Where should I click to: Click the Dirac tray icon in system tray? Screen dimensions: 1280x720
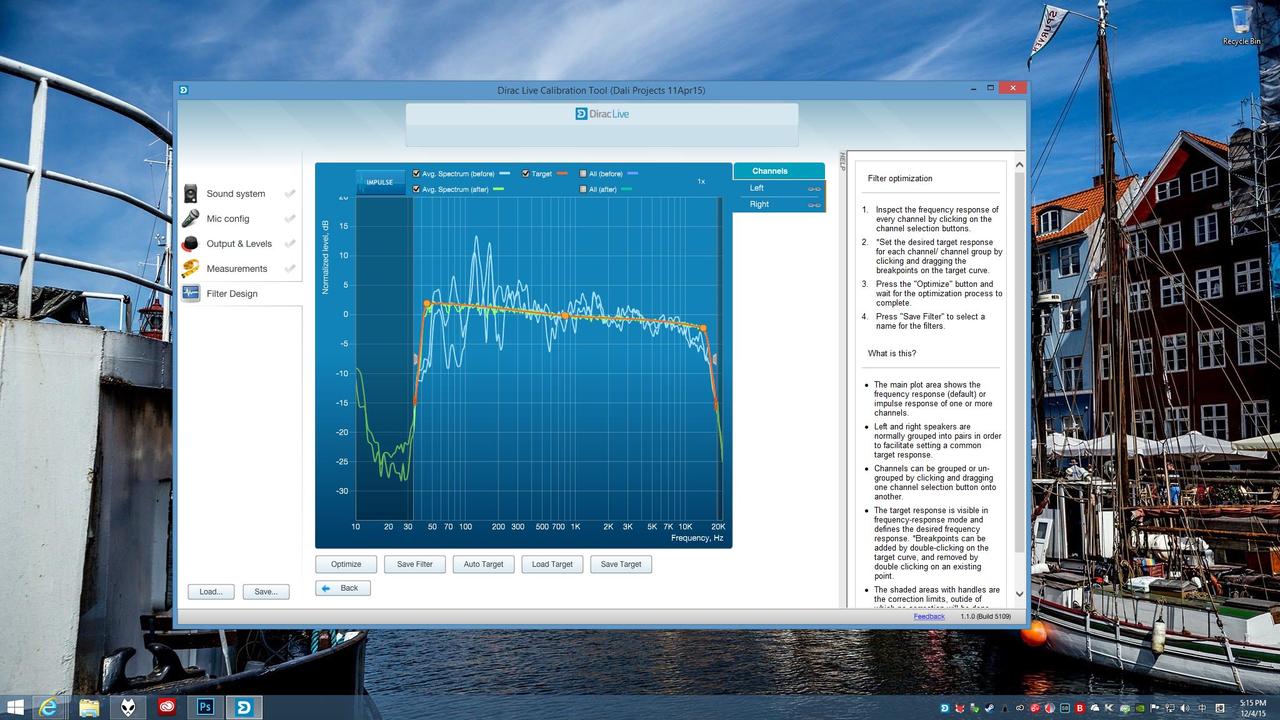pos(946,708)
